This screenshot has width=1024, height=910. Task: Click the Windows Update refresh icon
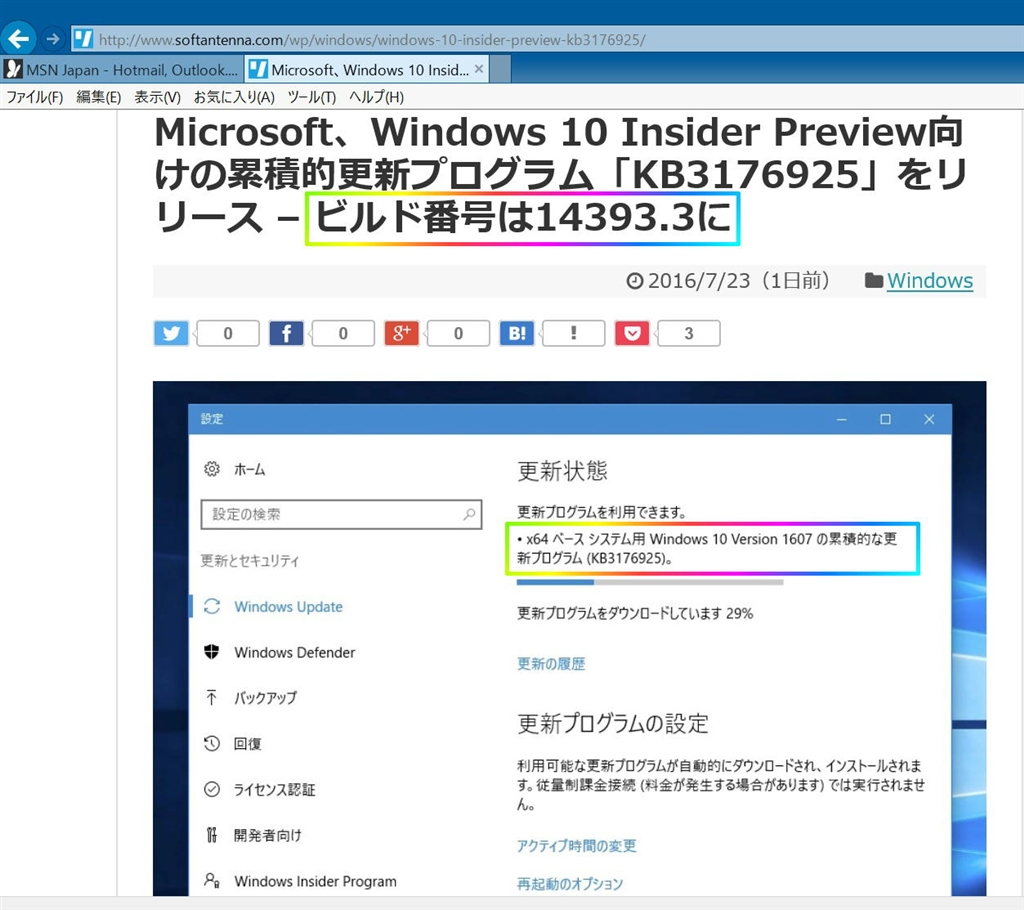point(212,606)
